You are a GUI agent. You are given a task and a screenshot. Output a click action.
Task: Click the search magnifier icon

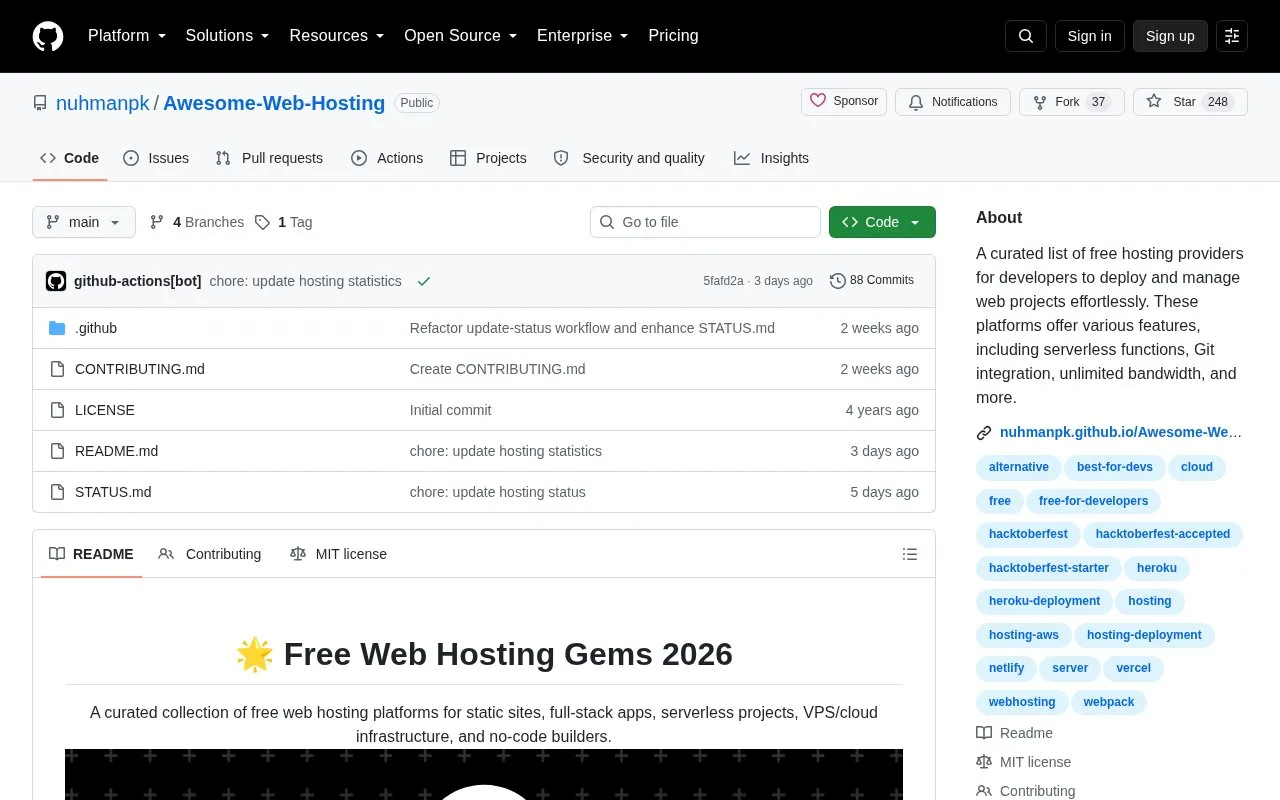pos(1026,36)
